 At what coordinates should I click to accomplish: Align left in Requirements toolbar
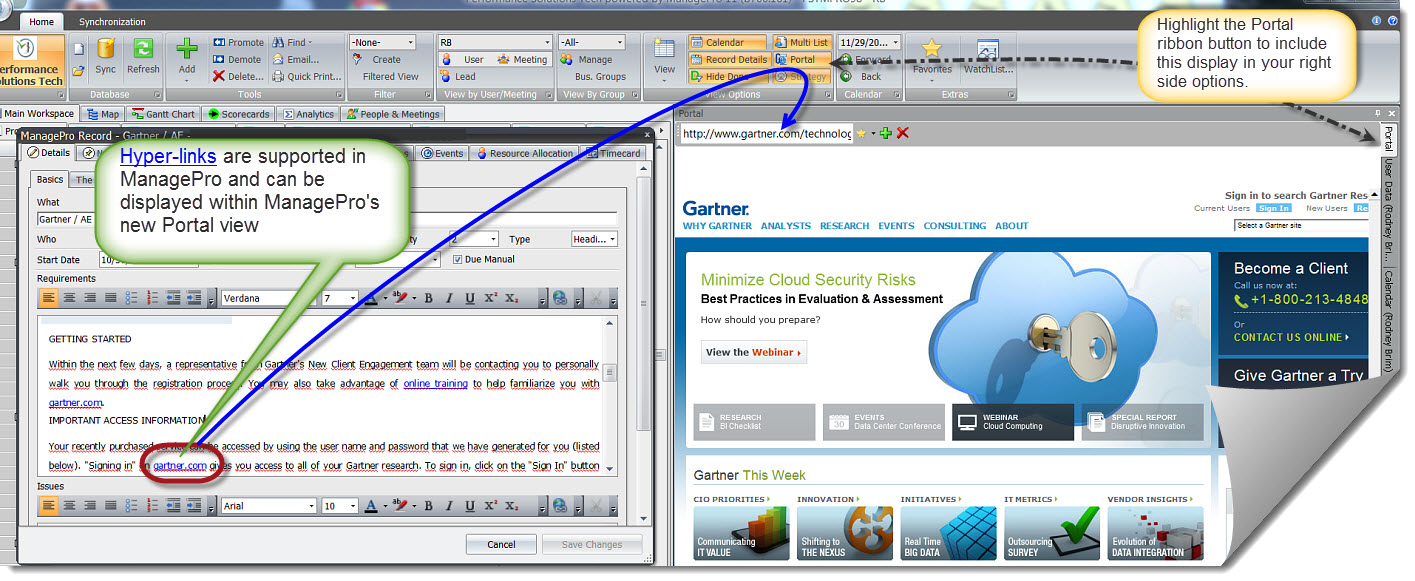(x=49, y=298)
